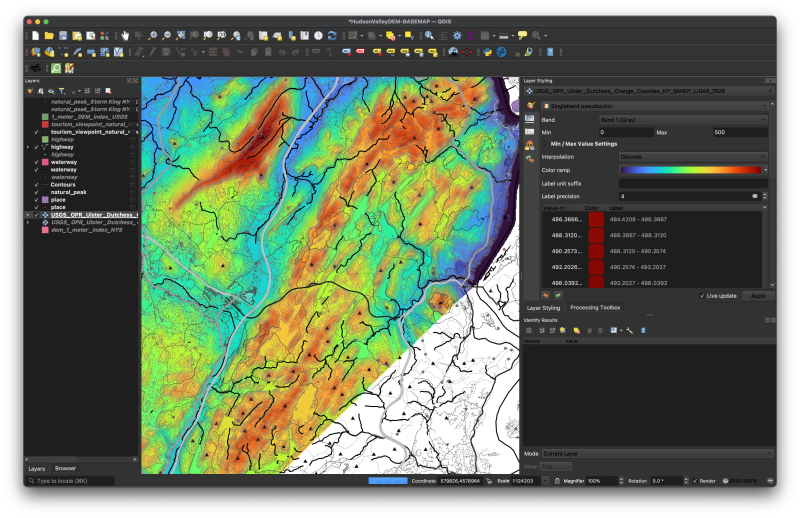Image resolution: width=800 pixels, height=518 pixels.
Task: Open the color ramp dropdown arrow
Action: (x=765, y=170)
